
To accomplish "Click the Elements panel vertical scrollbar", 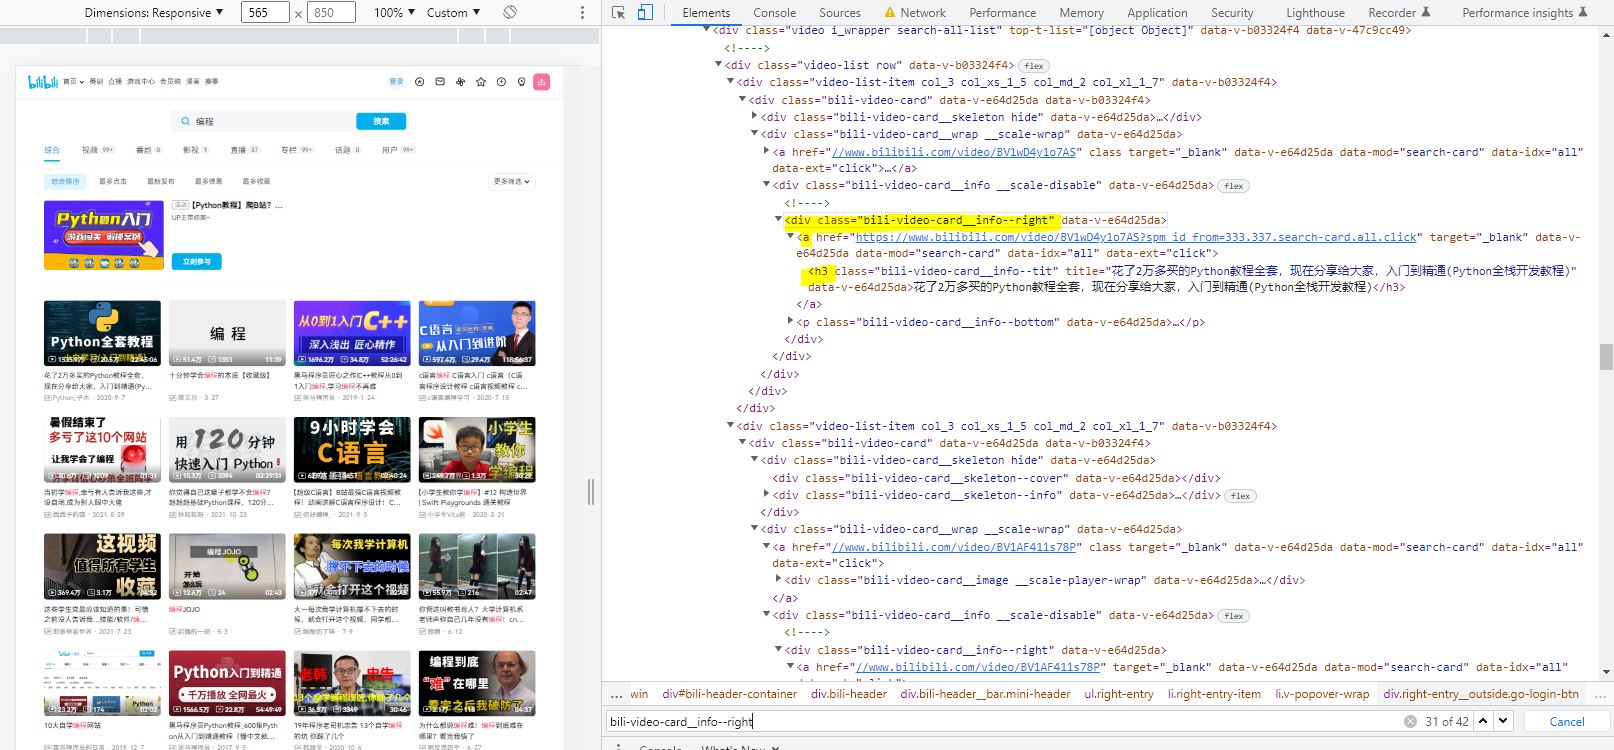I will tap(1606, 355).
